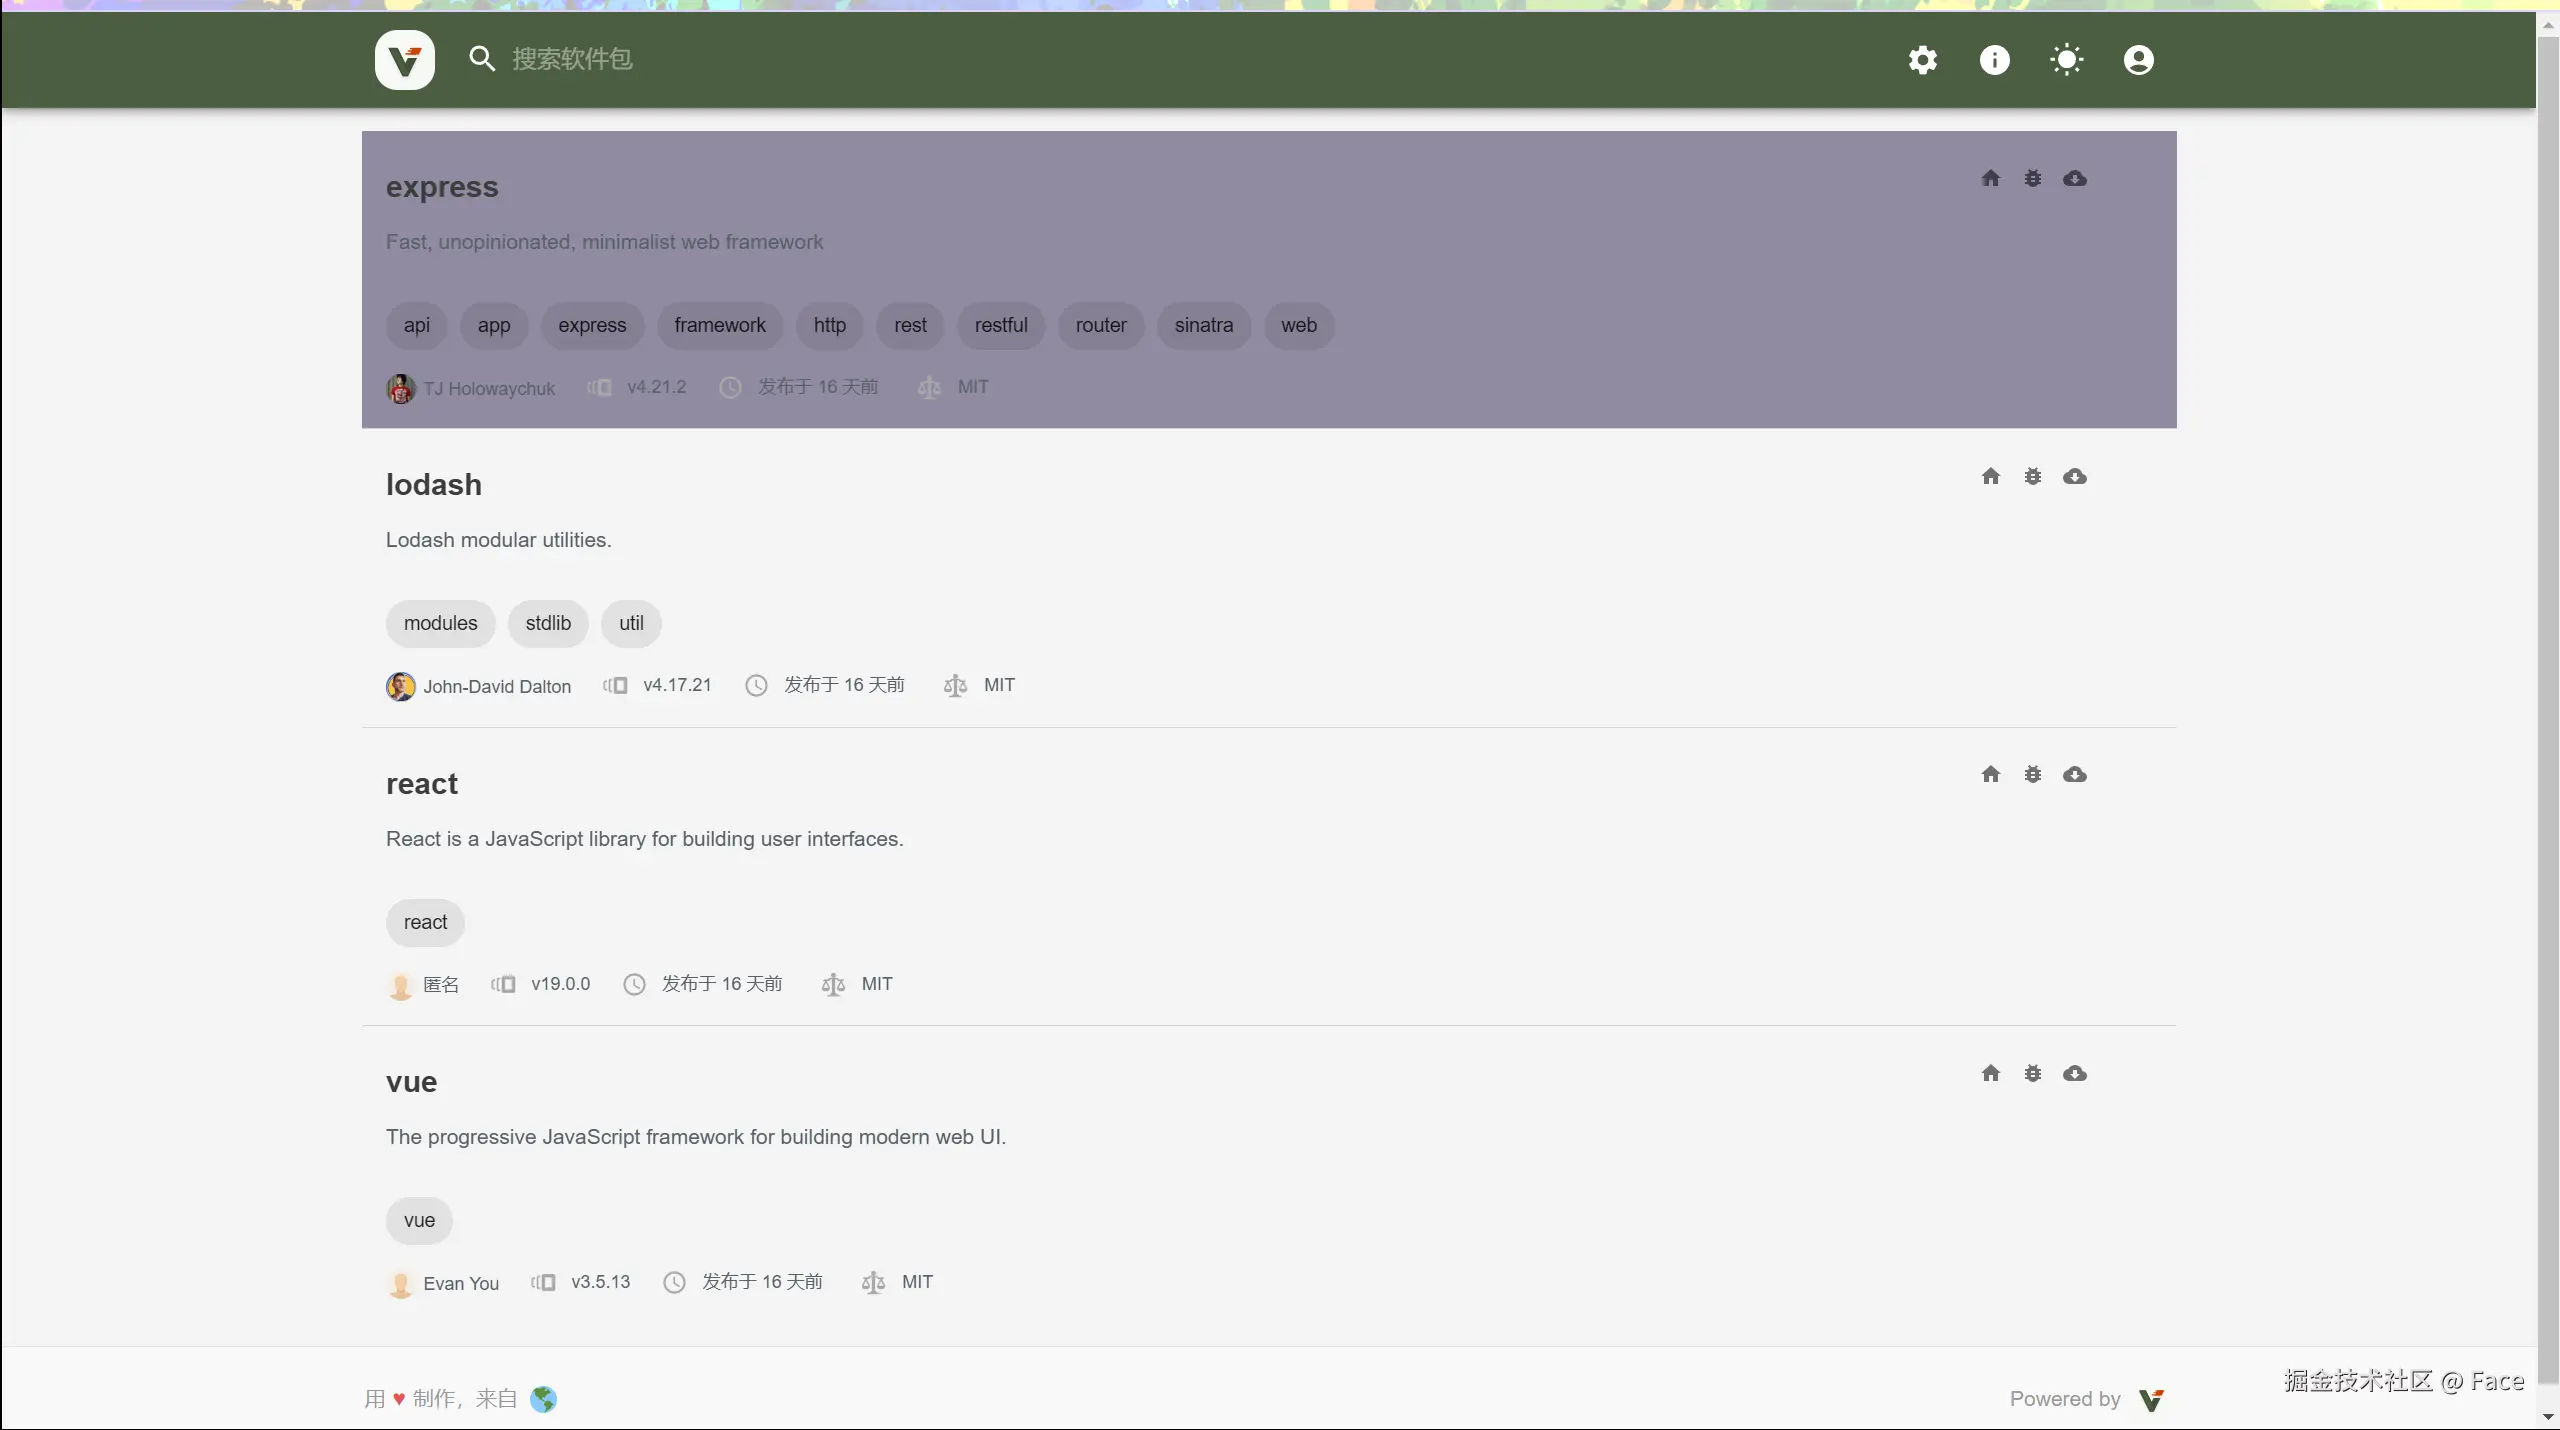Open the info dialog icon
This screenshot has height=1430, width=2560.
pos(1994,60)
